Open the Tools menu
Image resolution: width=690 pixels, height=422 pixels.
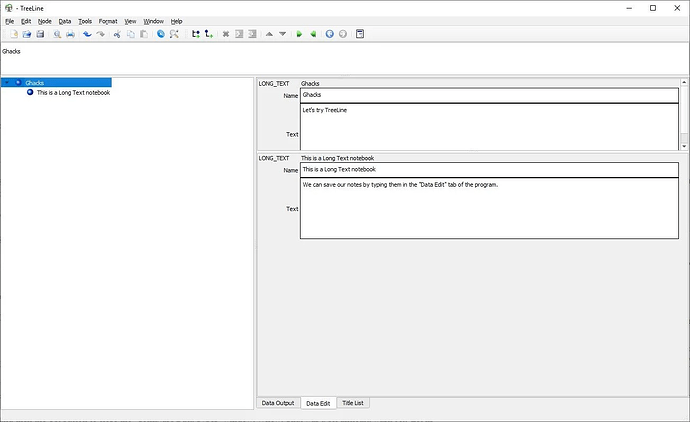coord(85,21)
